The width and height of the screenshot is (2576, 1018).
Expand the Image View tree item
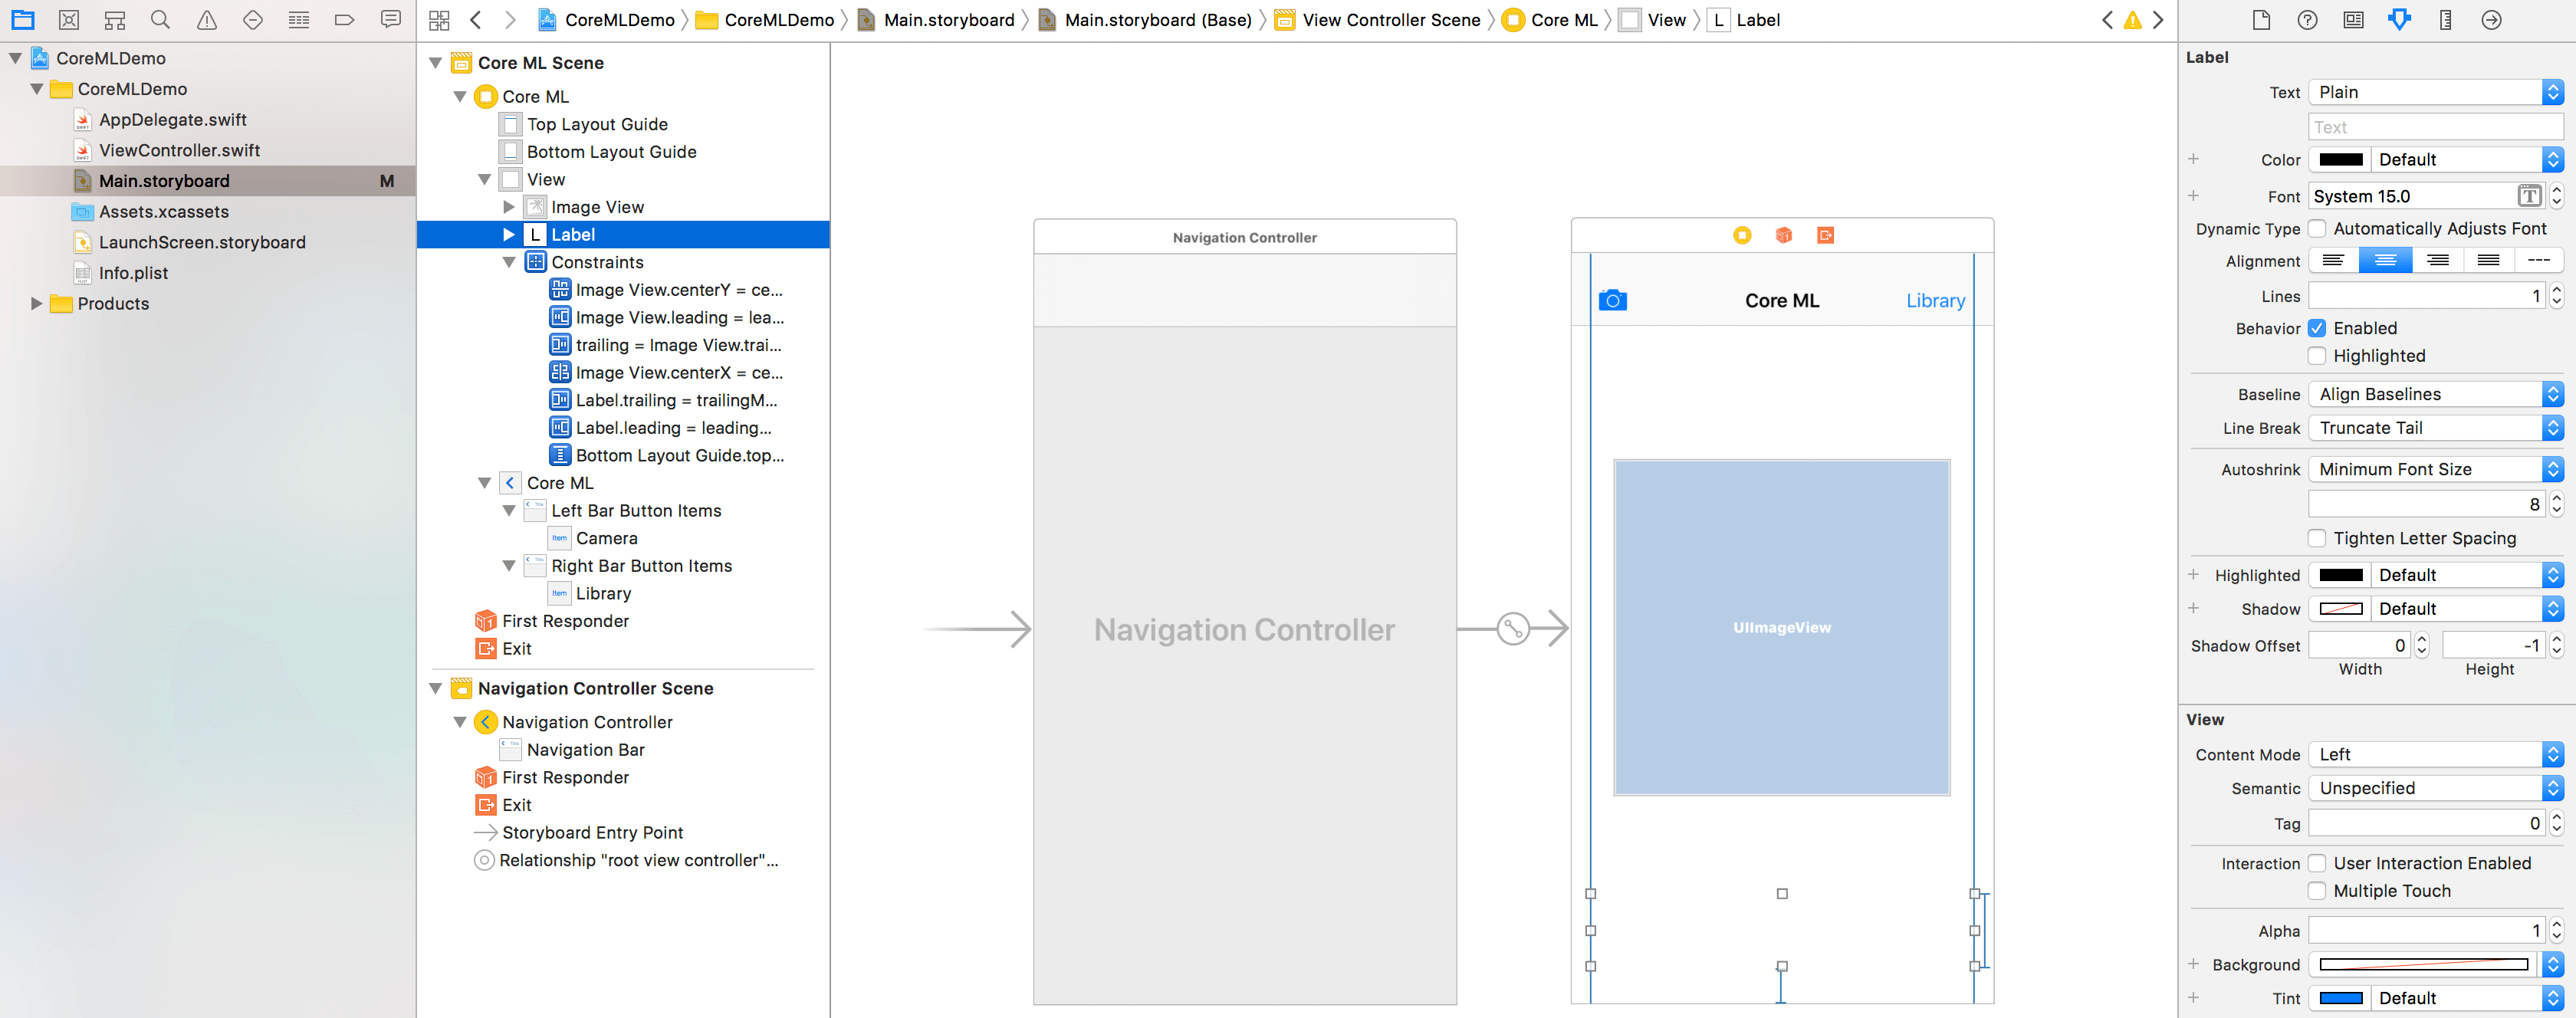pyautogui.click(x=509, y=207)
